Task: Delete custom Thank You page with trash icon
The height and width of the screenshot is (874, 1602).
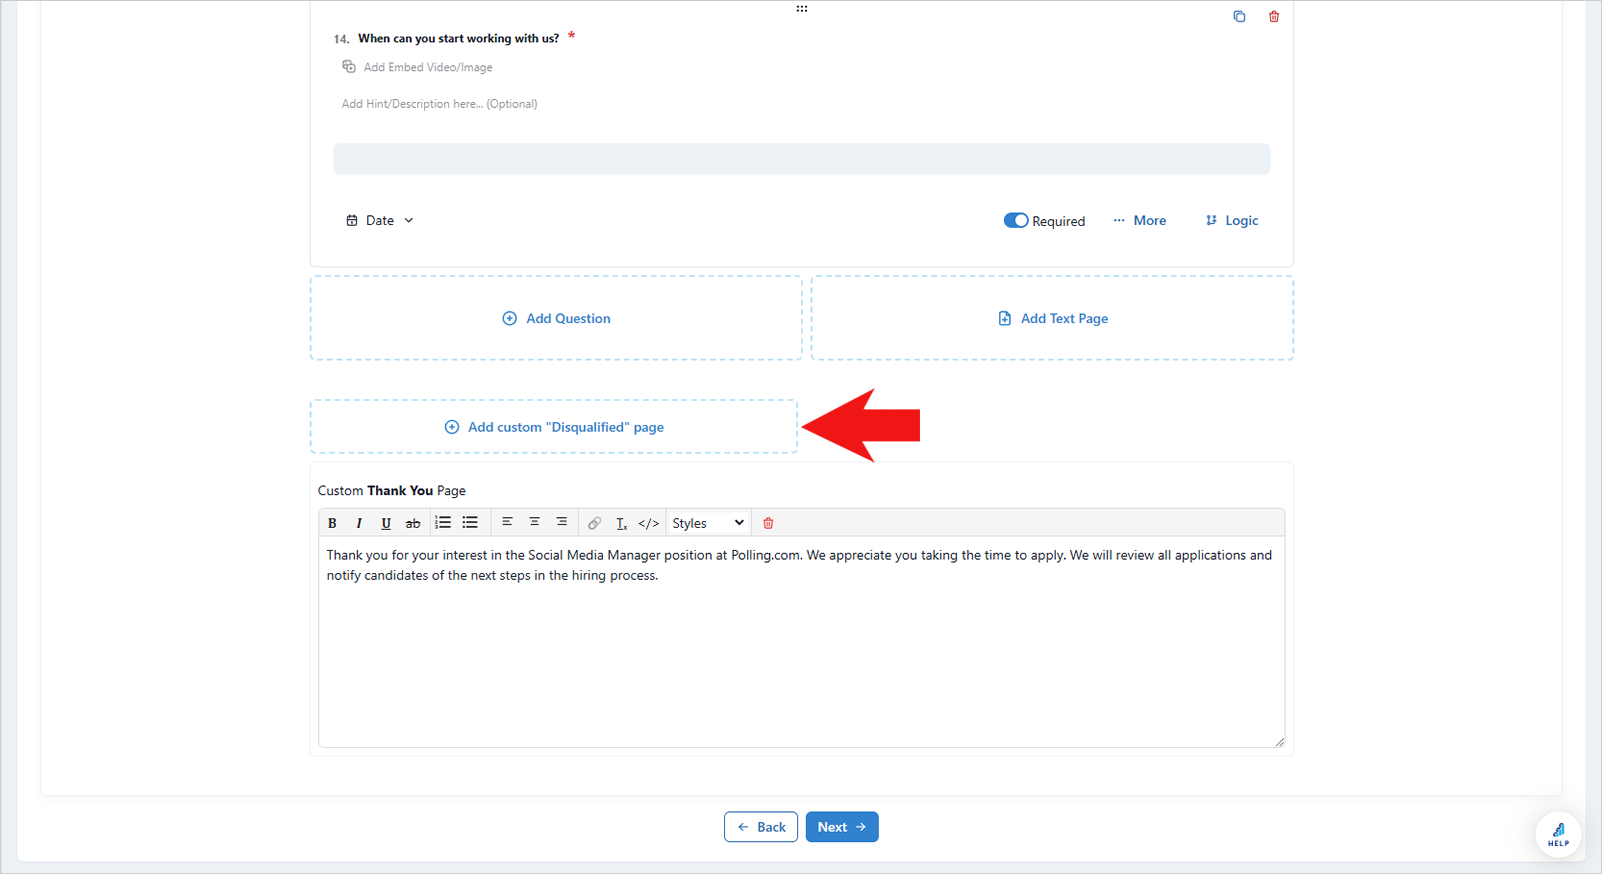Action: tap(768, 523)
